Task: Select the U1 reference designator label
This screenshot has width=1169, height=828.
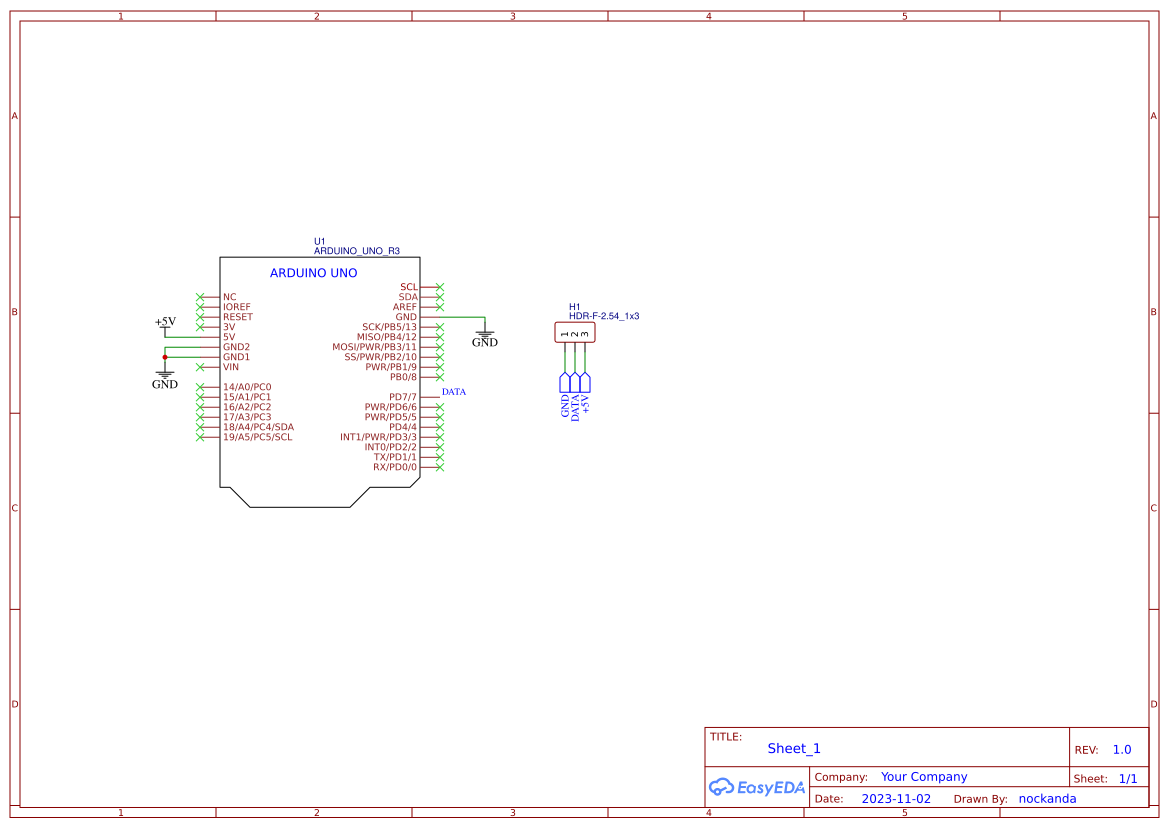Action: click(319, 240)
